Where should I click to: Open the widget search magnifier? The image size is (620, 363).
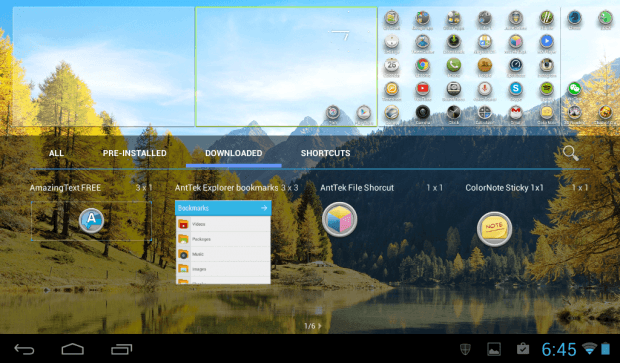point(570,153)
